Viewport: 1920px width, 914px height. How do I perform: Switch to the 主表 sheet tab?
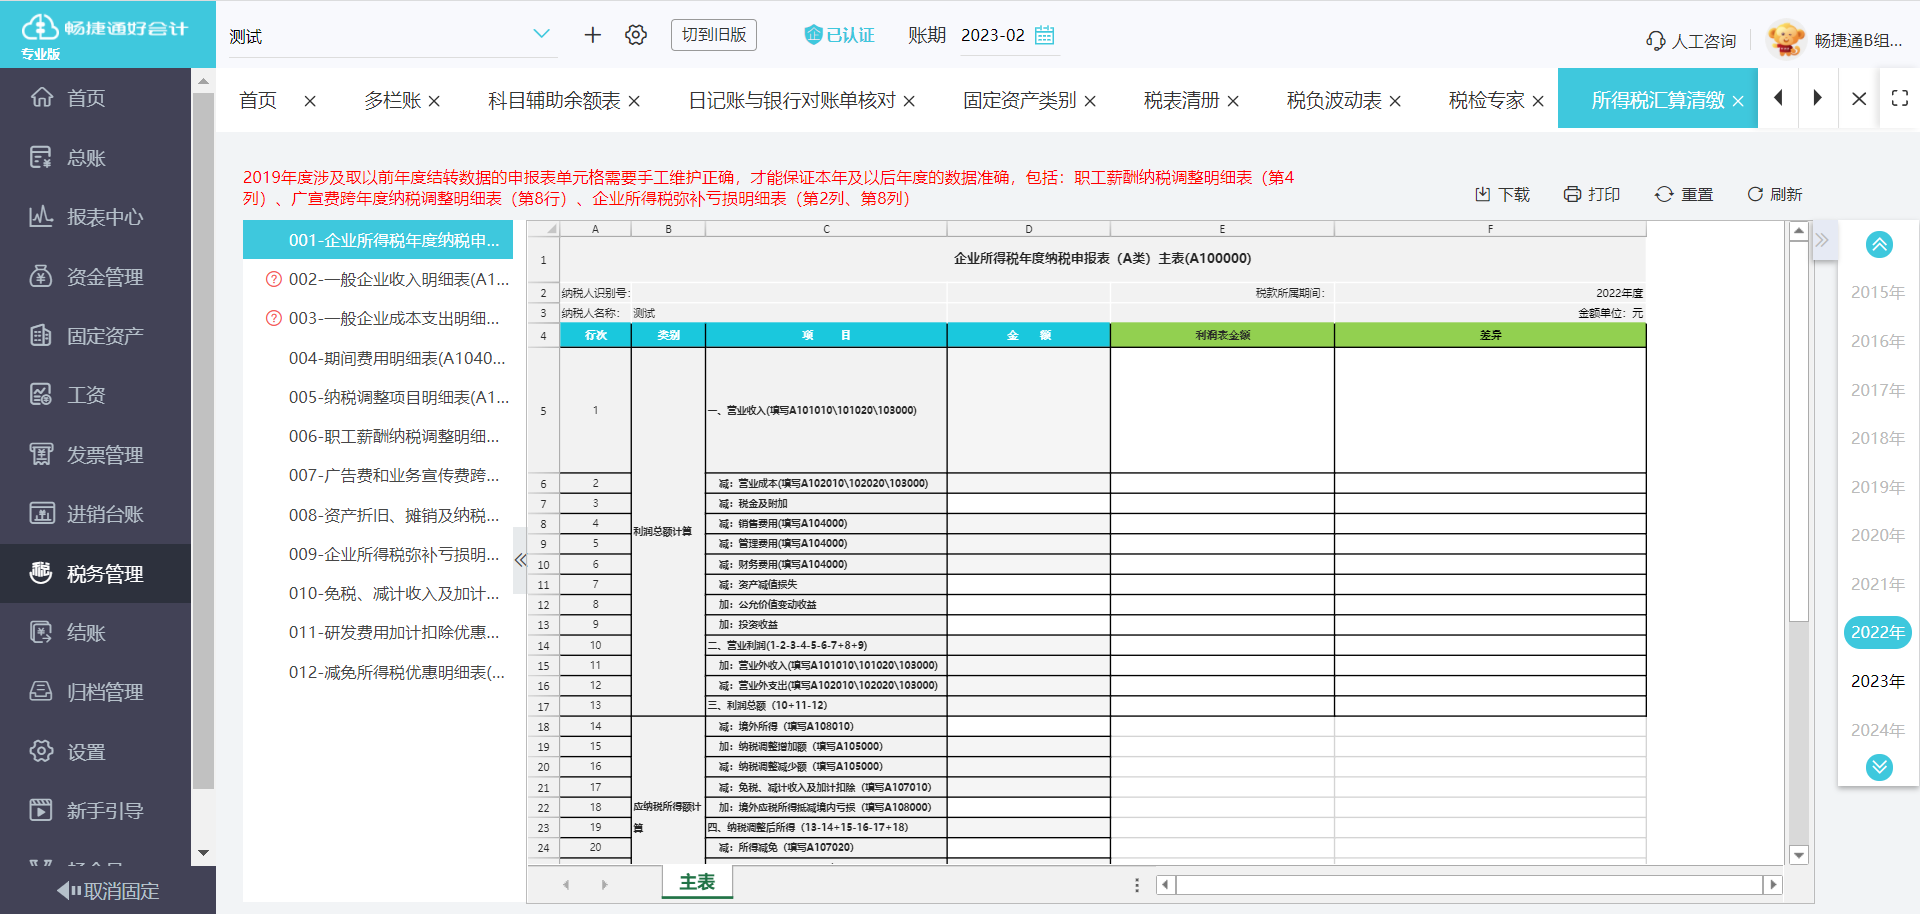coord(697,882)
